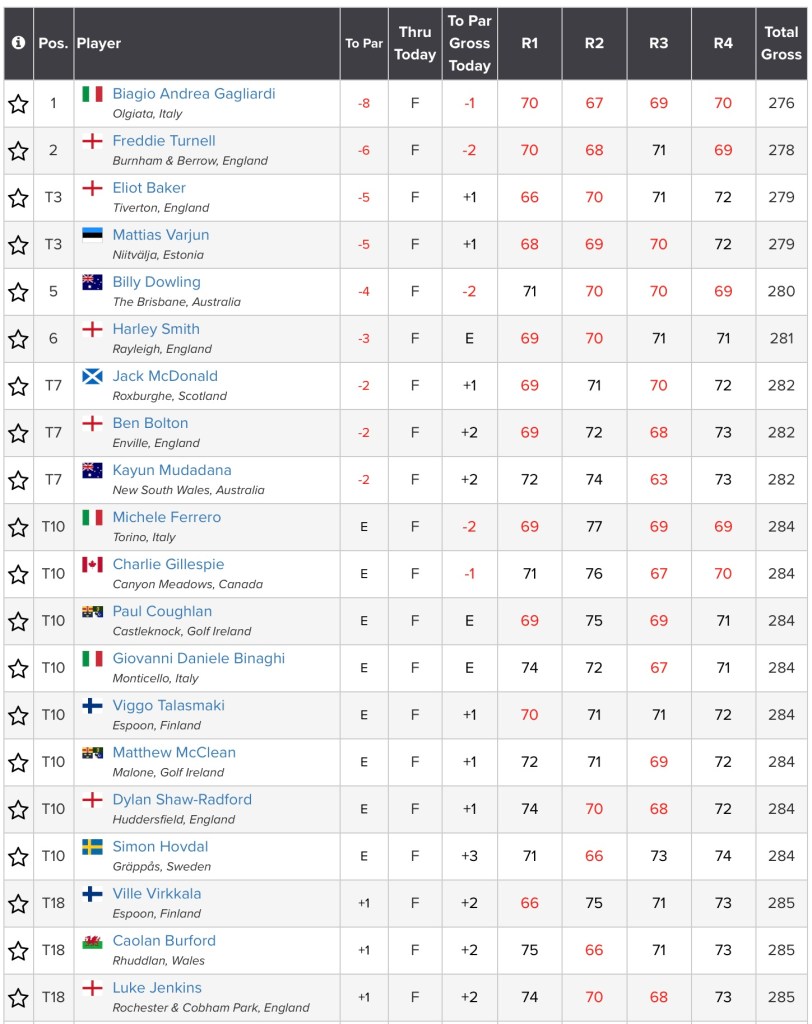Open Viggo Talasmaki's player page
Image resolution: width=812 pixels, height=1024 pixels.
168,705
